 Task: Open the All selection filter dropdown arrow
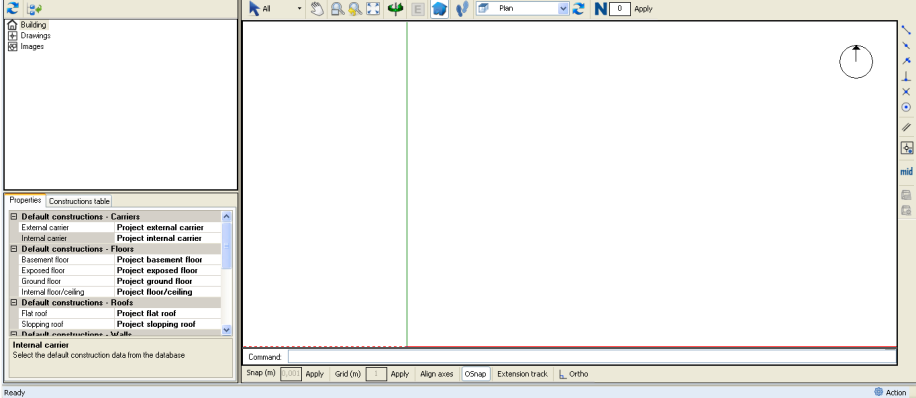click(300, 9)
